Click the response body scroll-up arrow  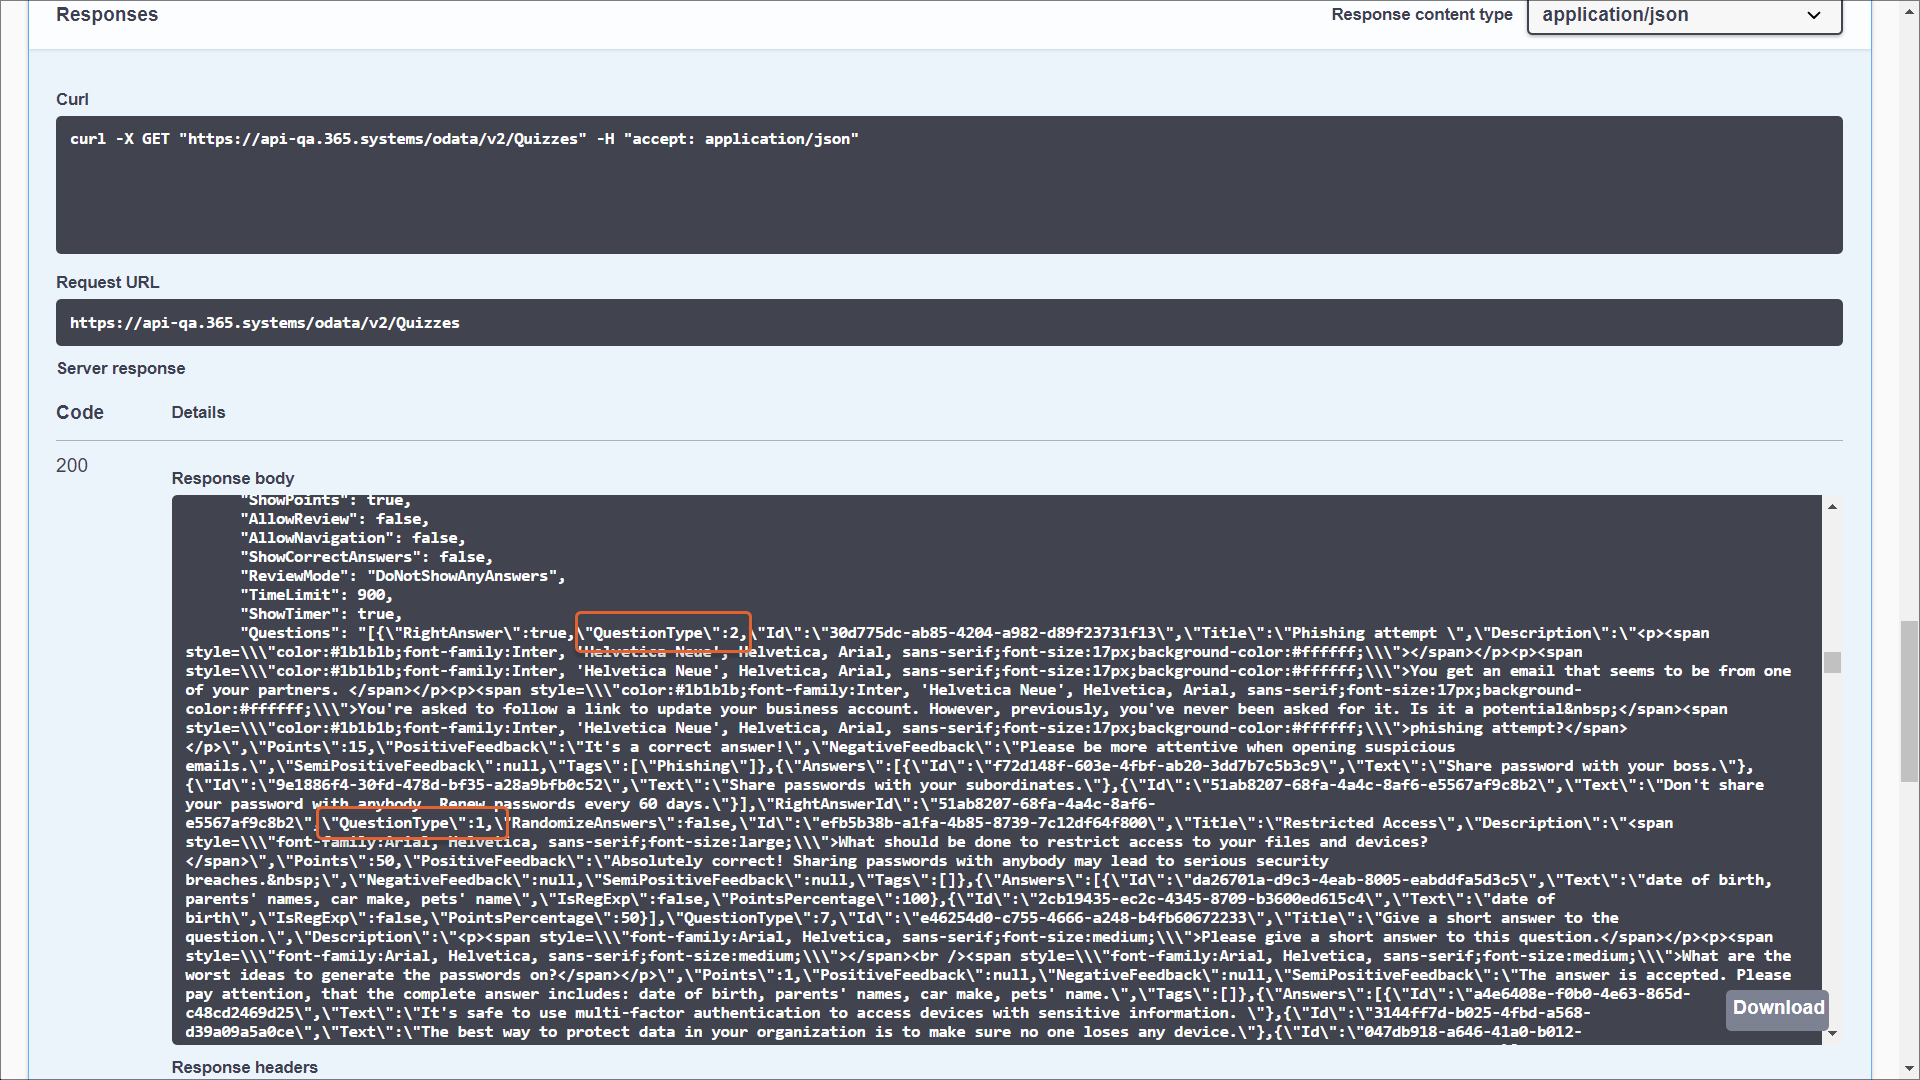(1832, 507)
